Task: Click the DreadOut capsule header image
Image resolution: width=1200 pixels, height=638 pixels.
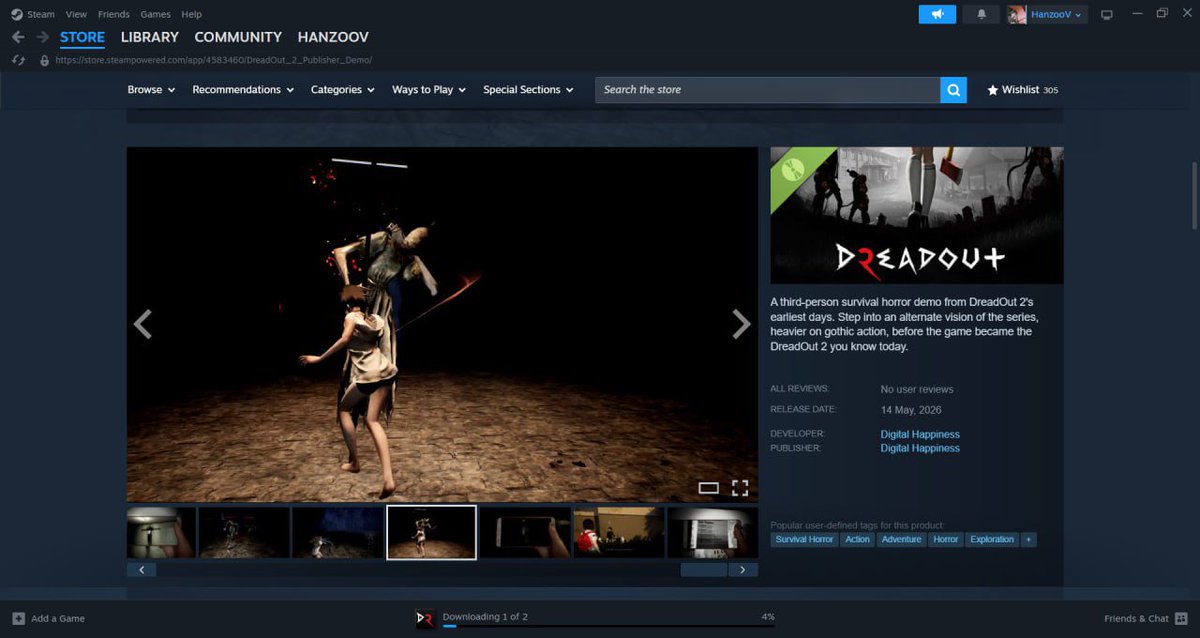Action: click(917, 215)
